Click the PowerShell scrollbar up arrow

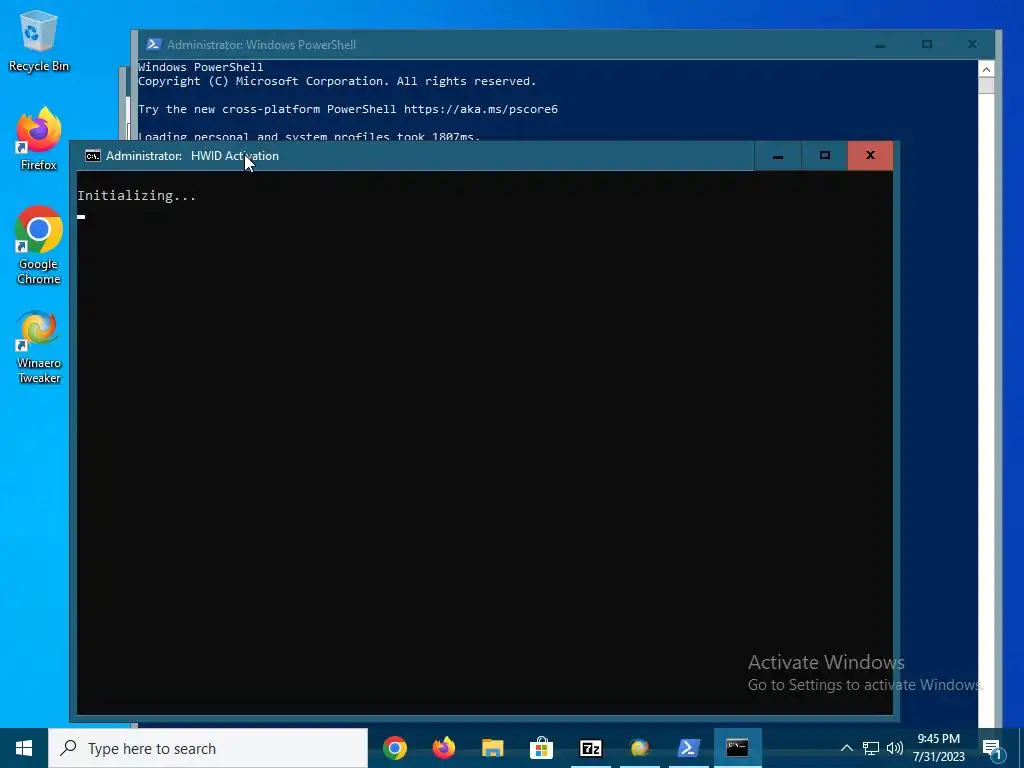[x=986, y=69]
